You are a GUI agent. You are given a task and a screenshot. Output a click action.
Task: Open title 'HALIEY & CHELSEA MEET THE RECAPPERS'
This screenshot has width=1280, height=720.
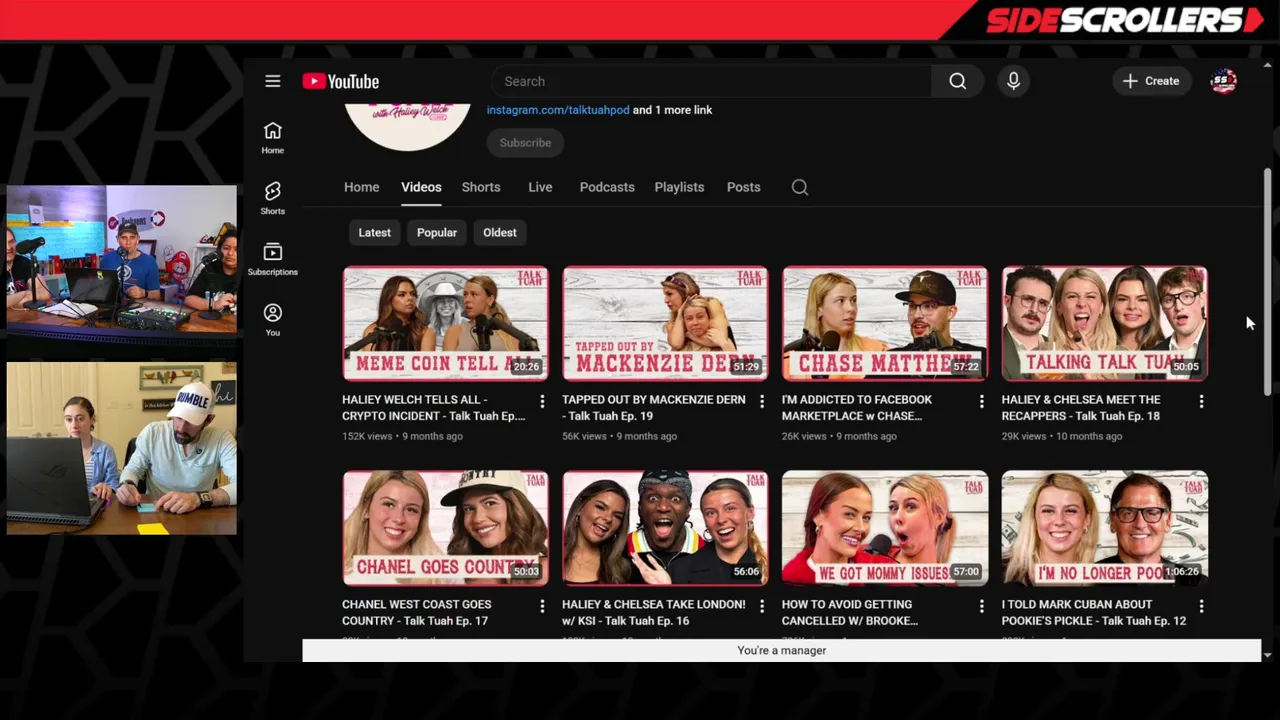1081,408
